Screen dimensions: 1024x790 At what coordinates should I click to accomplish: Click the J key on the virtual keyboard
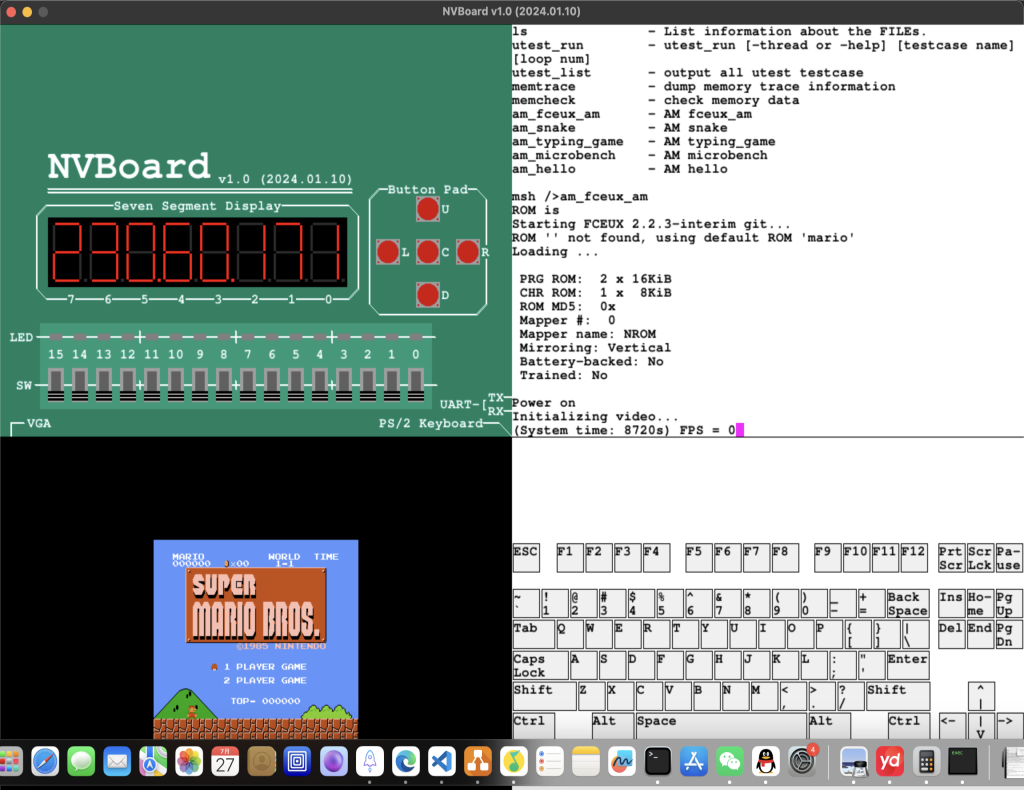[x=756, y=665]
